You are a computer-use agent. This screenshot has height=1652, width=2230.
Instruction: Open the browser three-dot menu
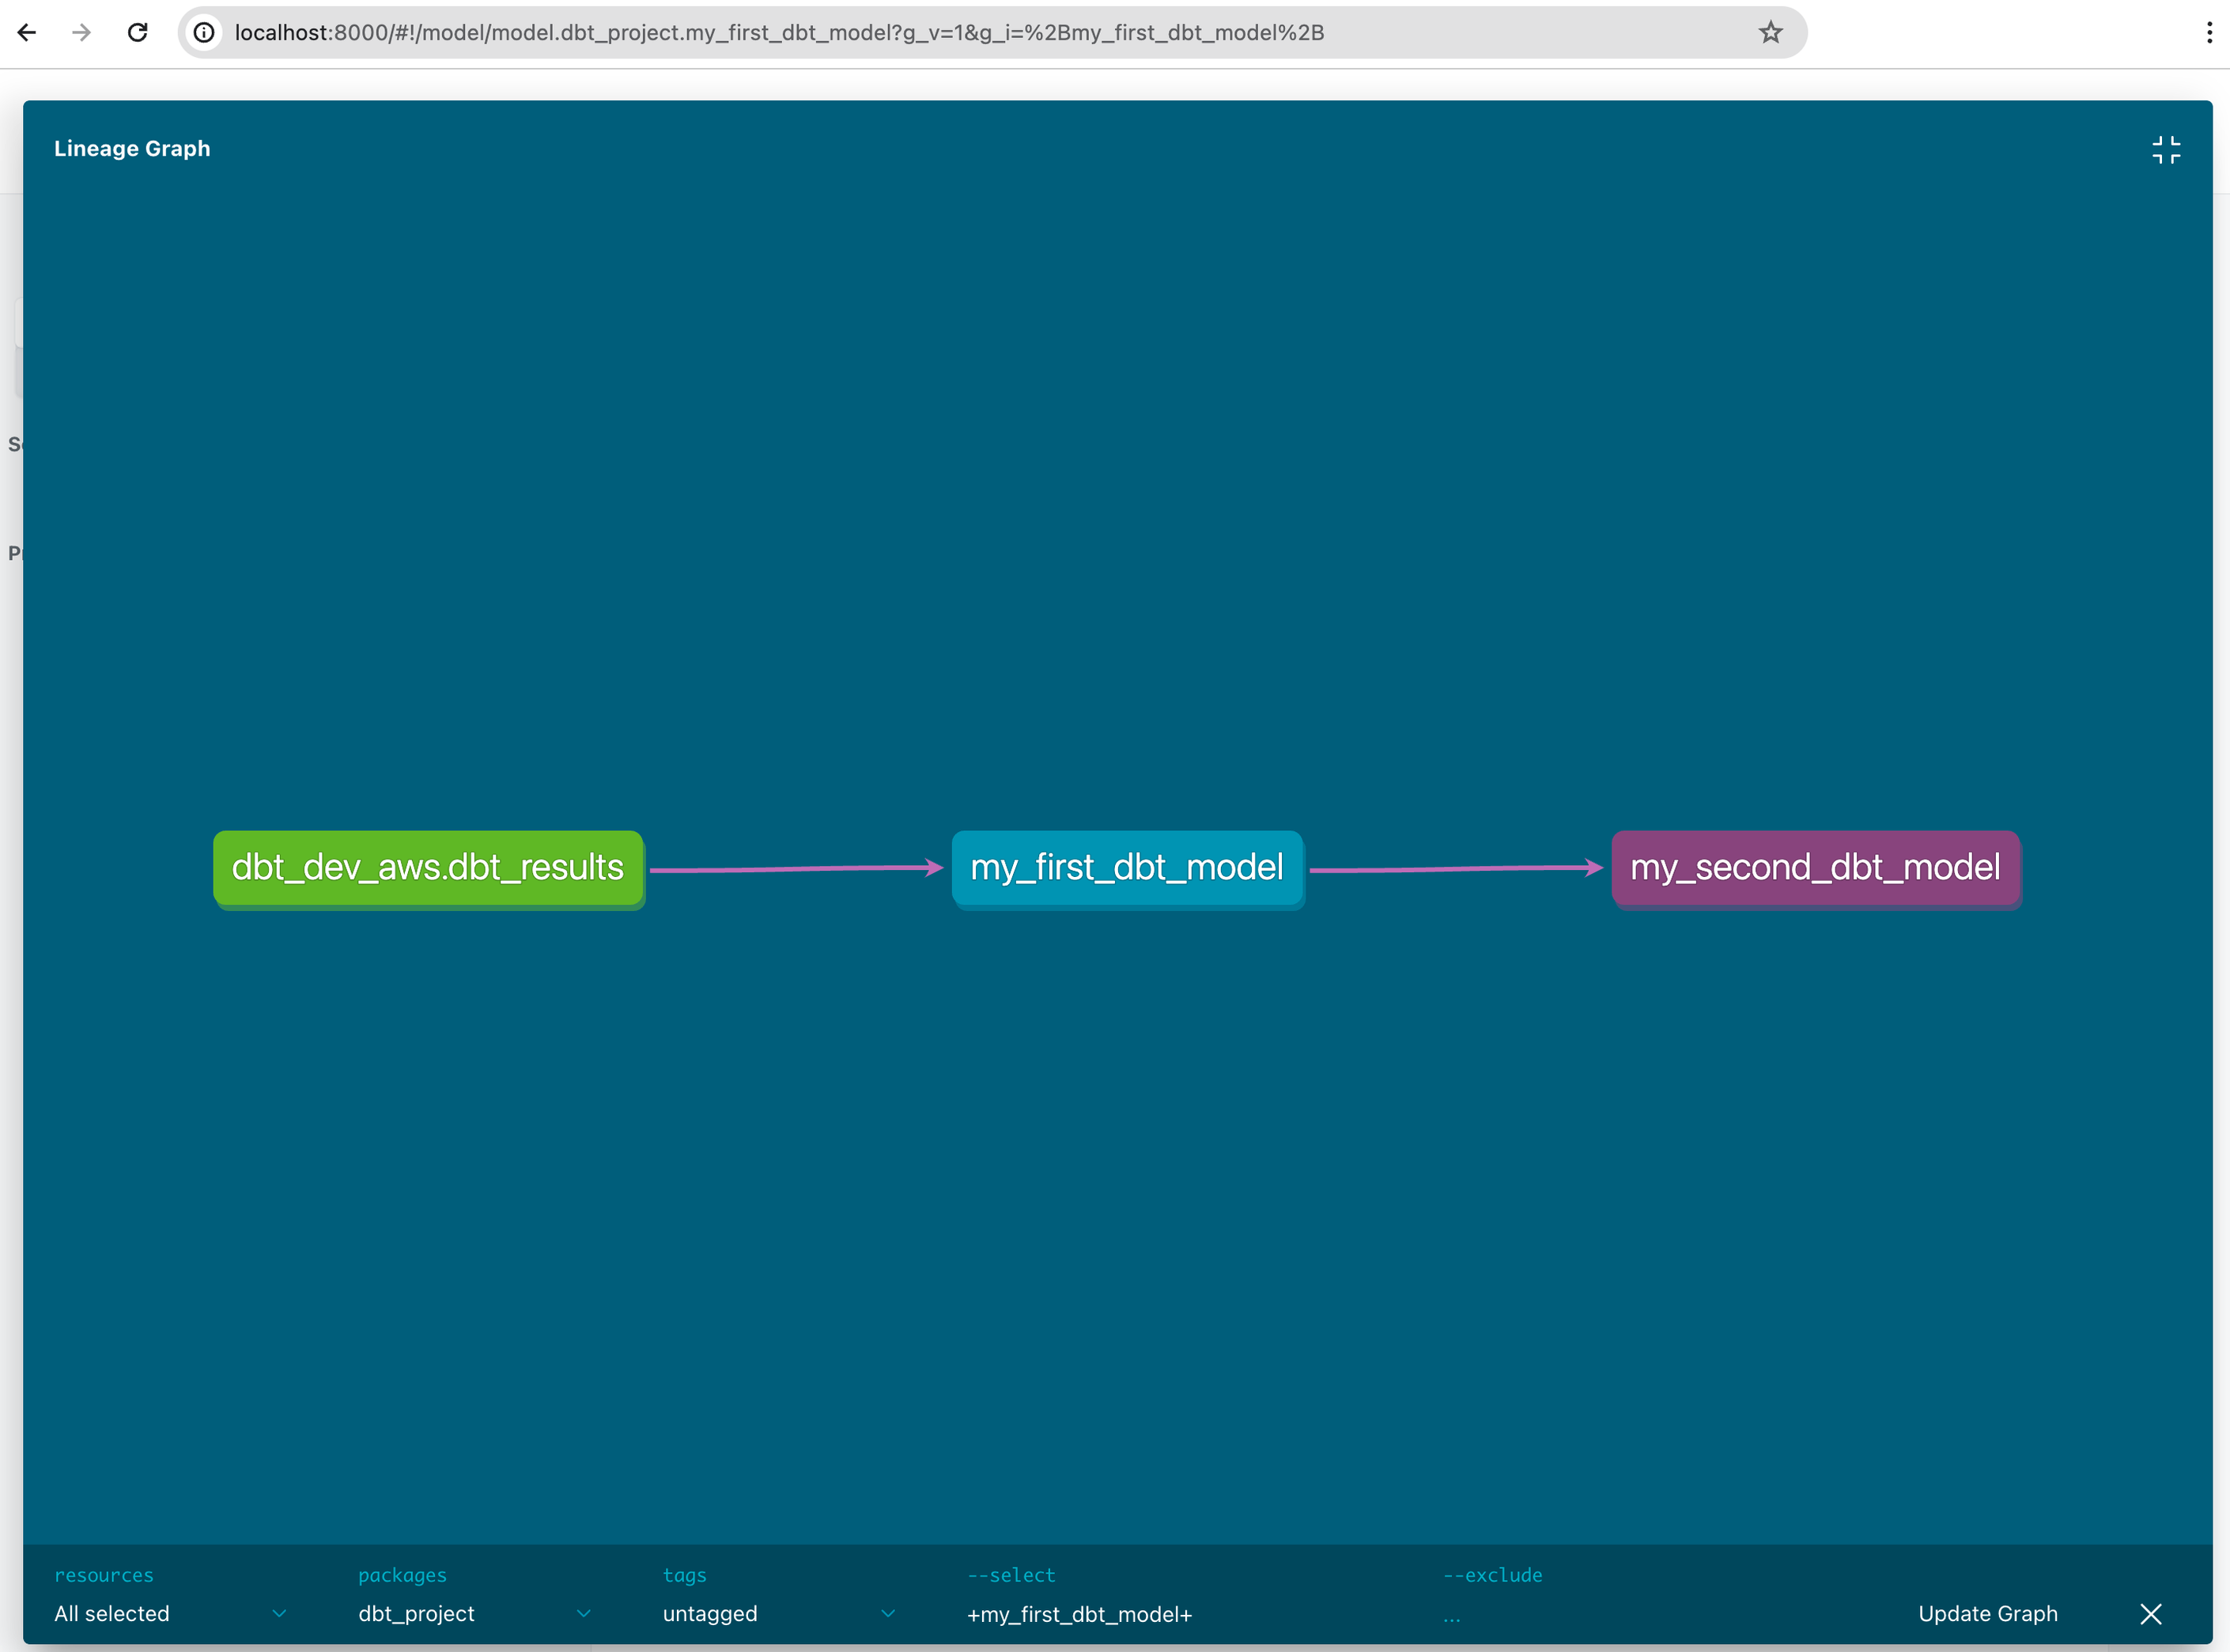[2208, 32]
